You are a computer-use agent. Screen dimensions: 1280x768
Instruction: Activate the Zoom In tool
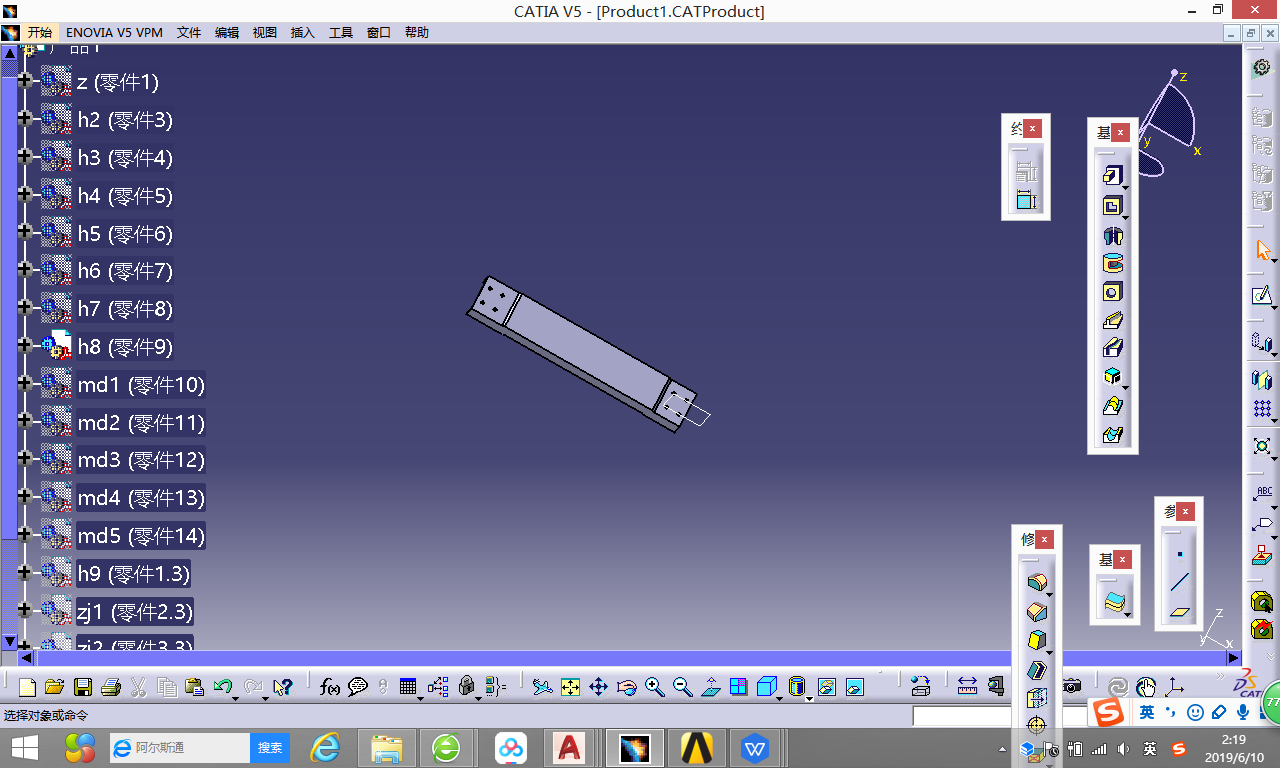[x=655, y=687]
